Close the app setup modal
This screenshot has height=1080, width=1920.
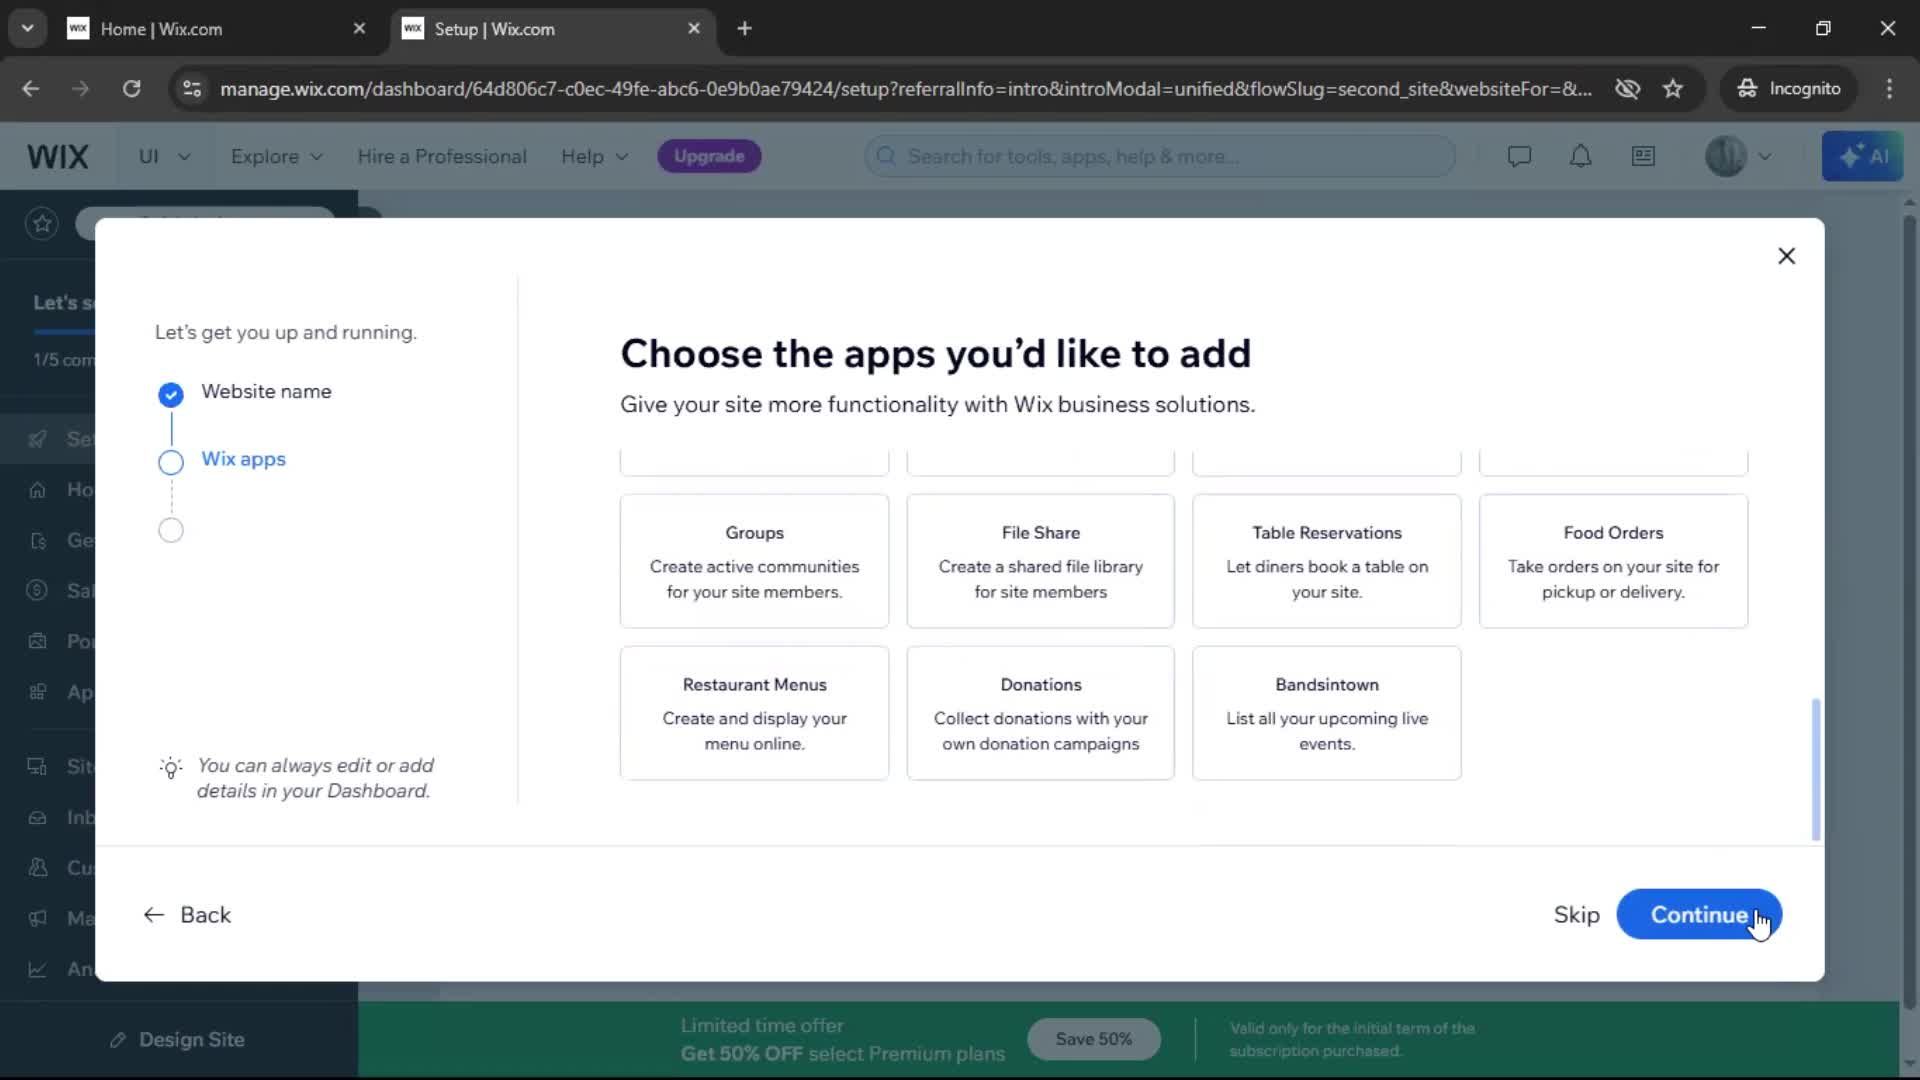1786,256
